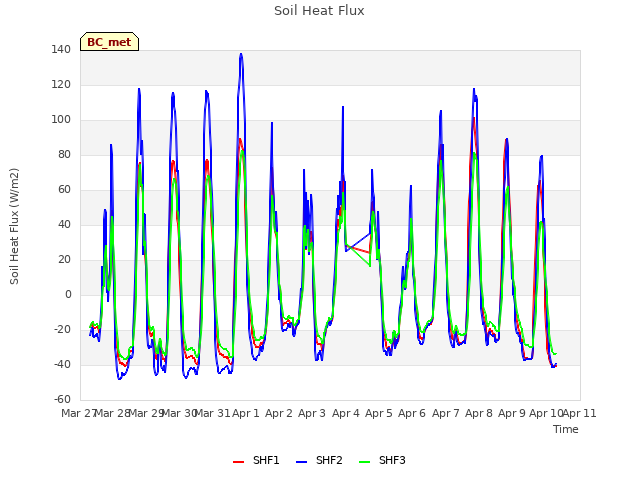Click the Apr 8 x-axis tick label
Viewport: 640px width, 480px height.
479,413
